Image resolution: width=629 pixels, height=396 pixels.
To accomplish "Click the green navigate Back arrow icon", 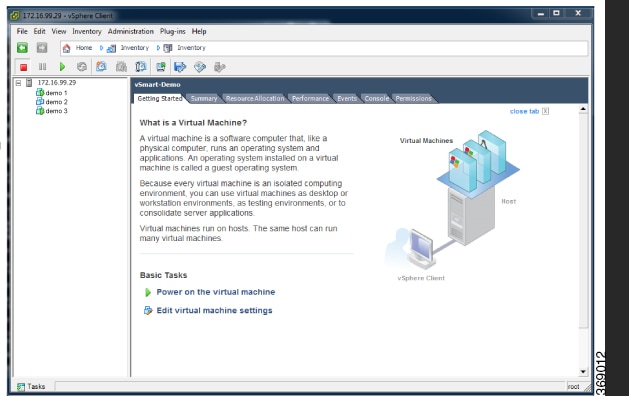I will tap(22, 48).
